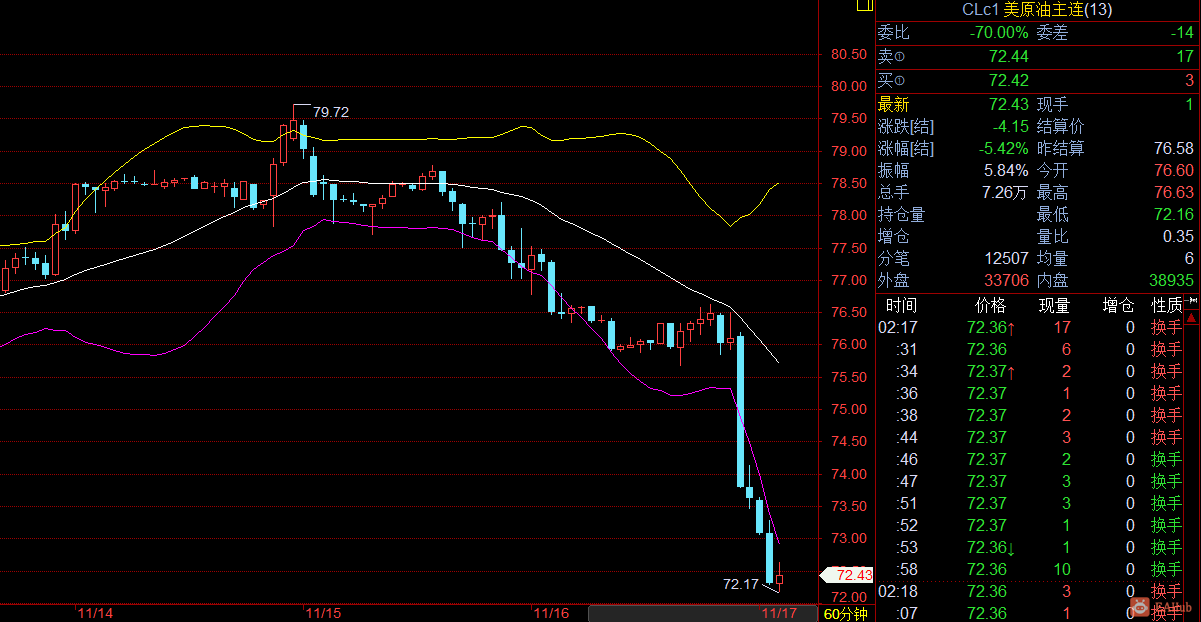Image resolution: width=1201 pixels, height=622 pixels.
Task: Click the 今开 value 76.60
Action: click(x=1174, y=171)
